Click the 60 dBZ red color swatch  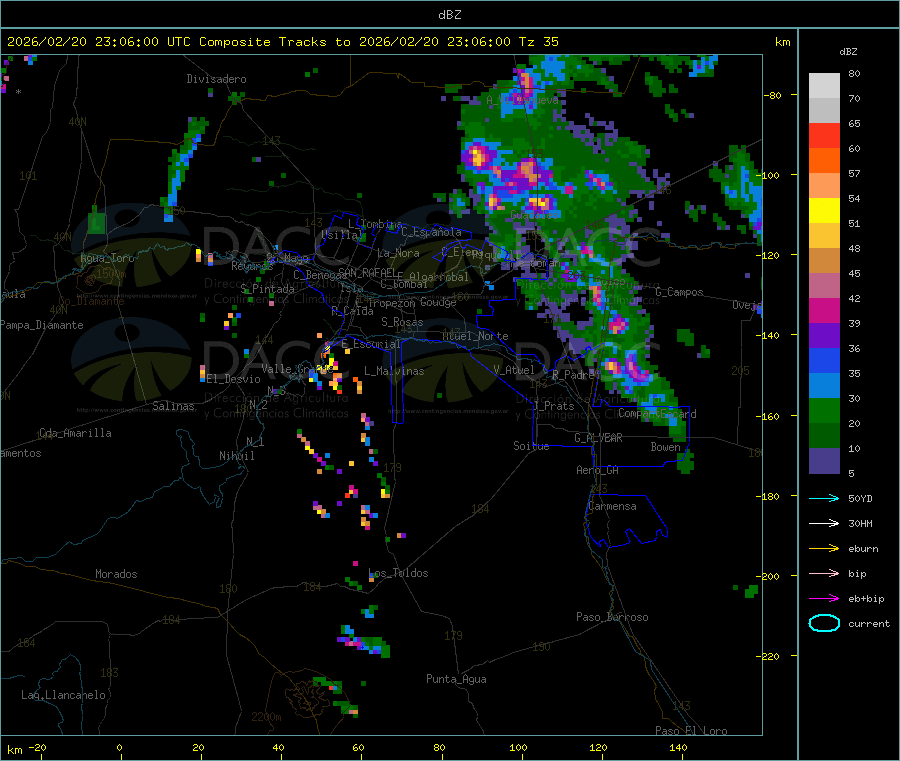click(x=824, y=135)
